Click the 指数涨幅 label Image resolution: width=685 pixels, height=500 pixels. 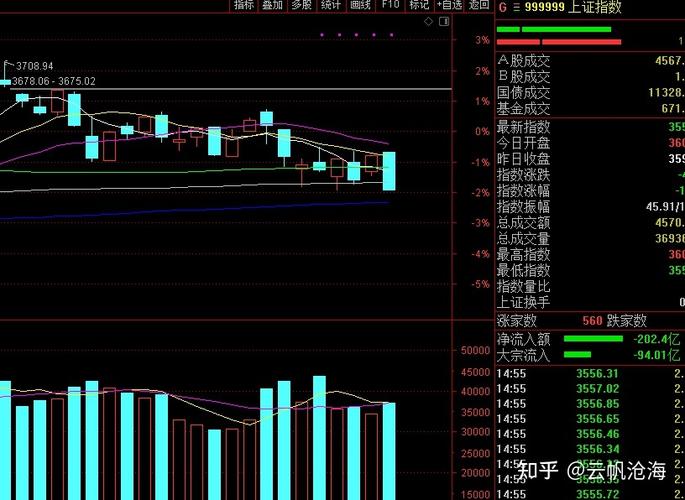pyautogui.click(x=523, y=191)
